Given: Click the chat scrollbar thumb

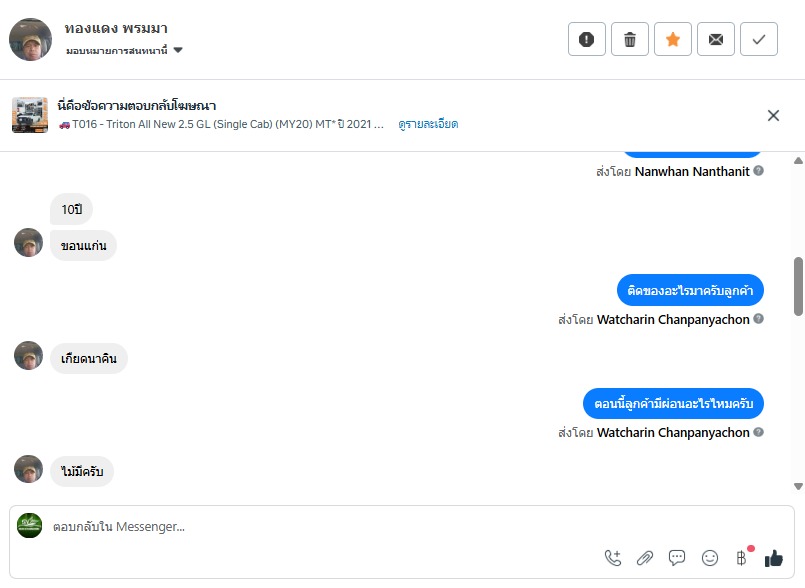Looking at the screenshot, I should point(798,286).
